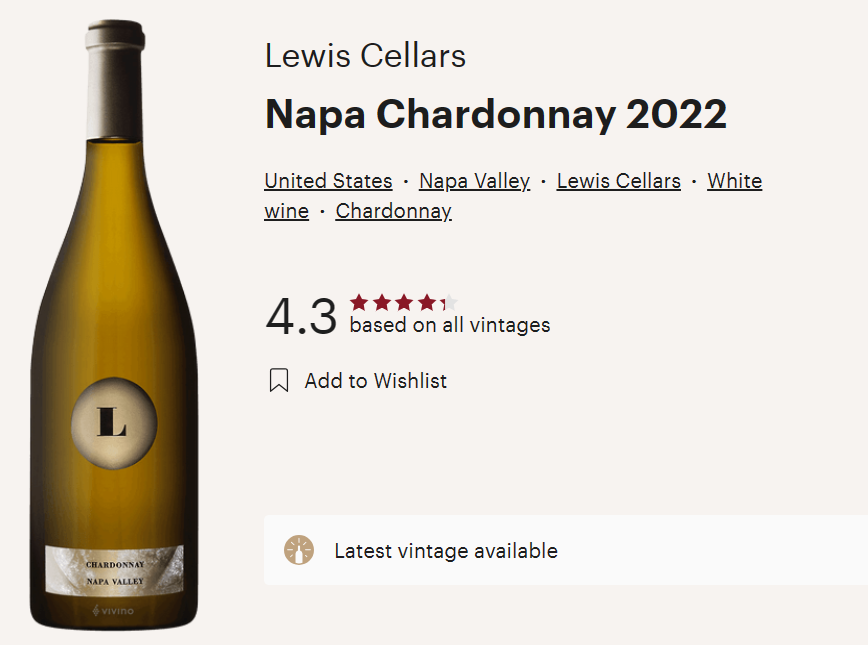This screenshot has height=645, width=868.
Task: Click the "based on all vintages" text
Action: coord(449,325)
